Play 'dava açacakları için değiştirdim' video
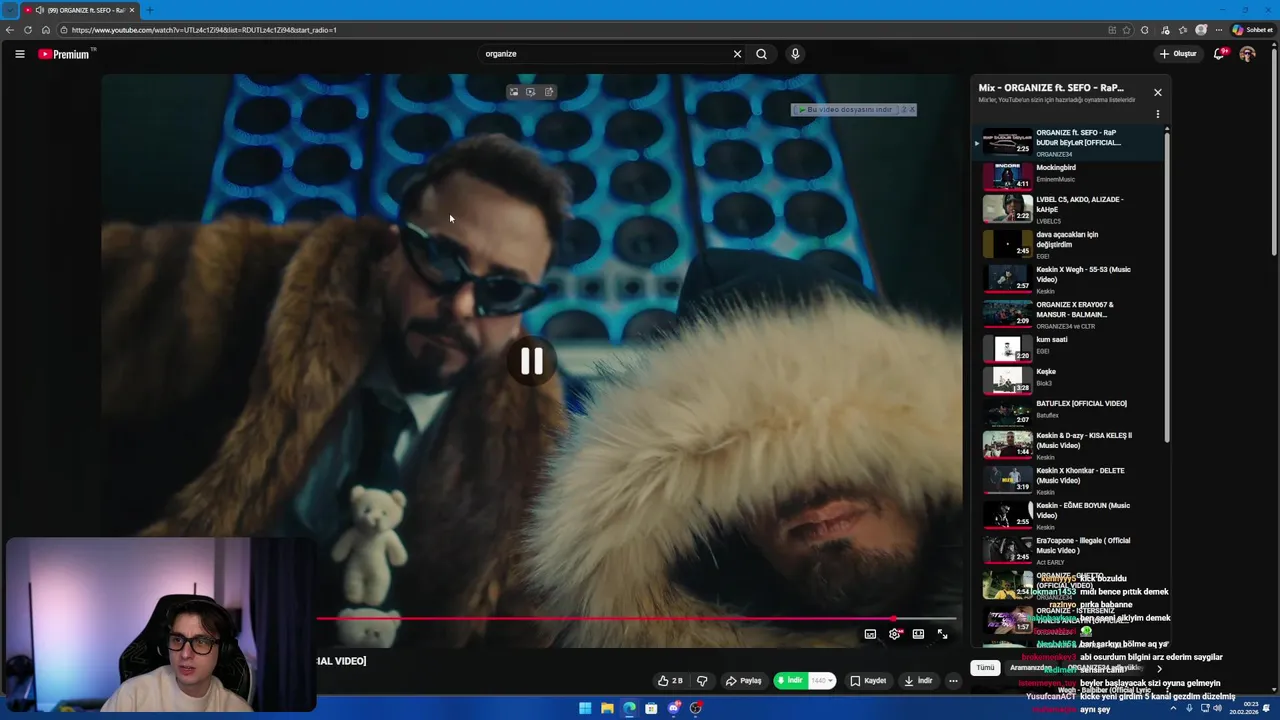The image size is (1280, 720). 1070,245
